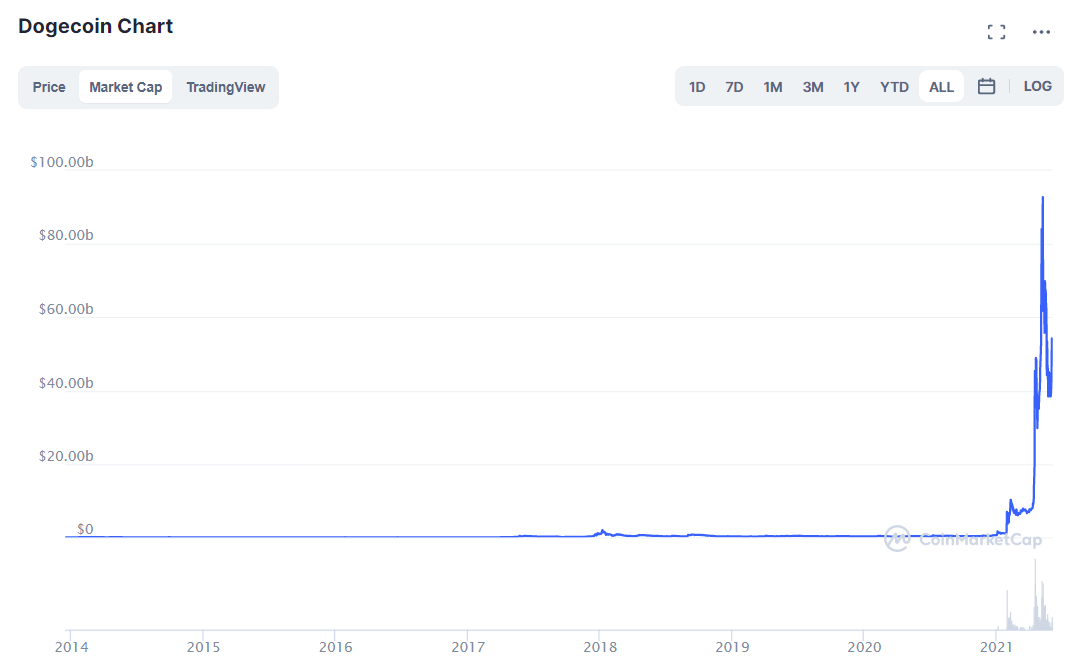
Task: Click the $60.00b axis label
Action: pos(66,309)
